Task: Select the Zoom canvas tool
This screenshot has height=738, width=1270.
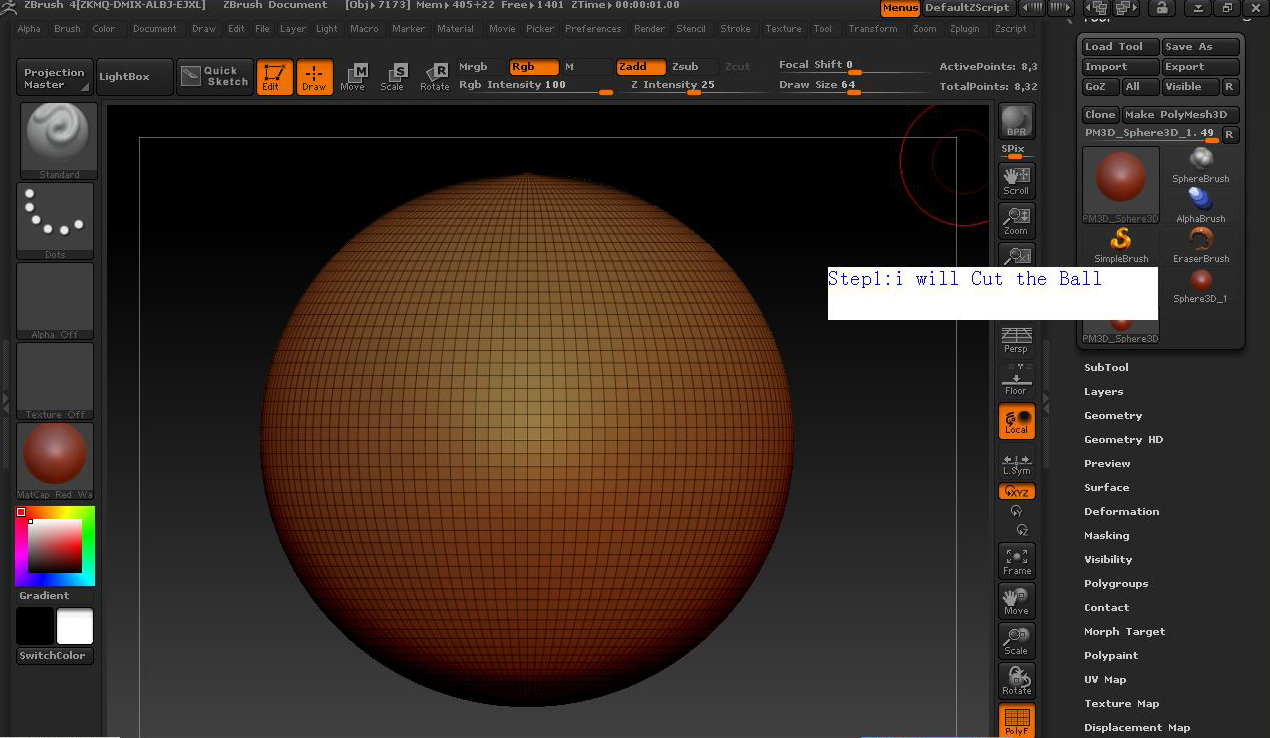Action: pyautogui.click(x=1016, y=220)
